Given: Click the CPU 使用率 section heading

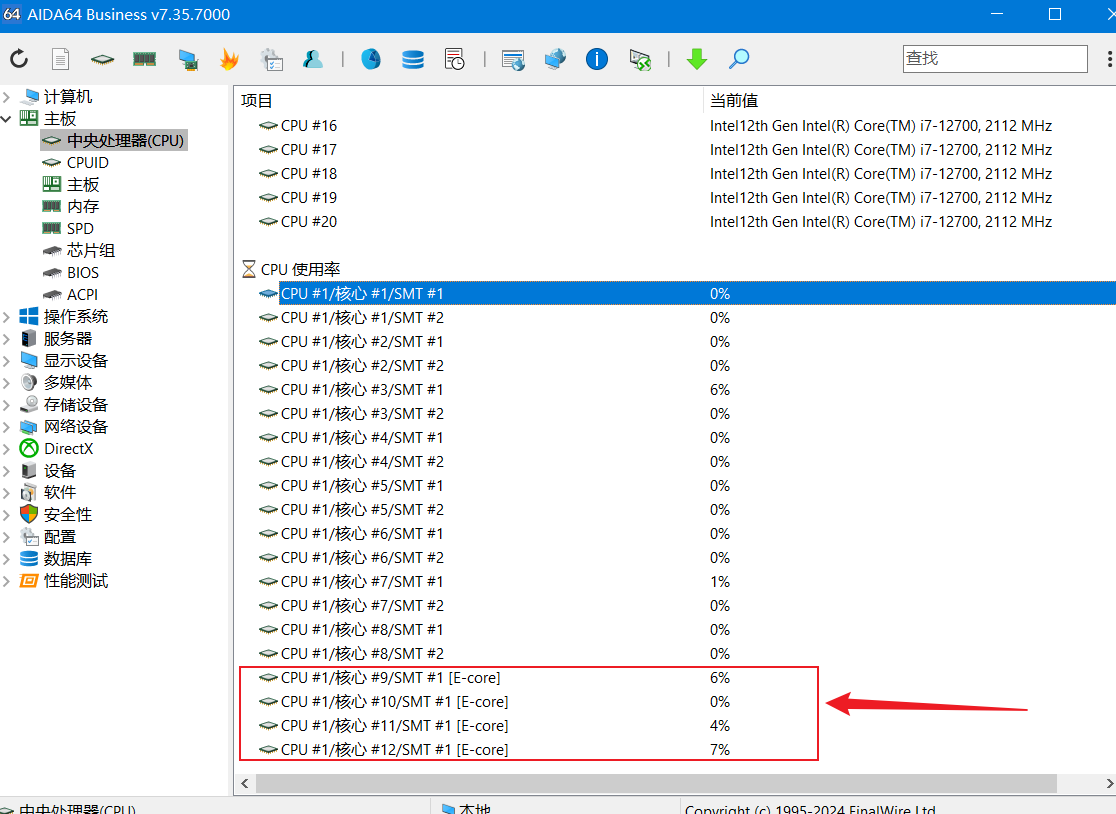Looking at the screenshot, I should (300, 270).
